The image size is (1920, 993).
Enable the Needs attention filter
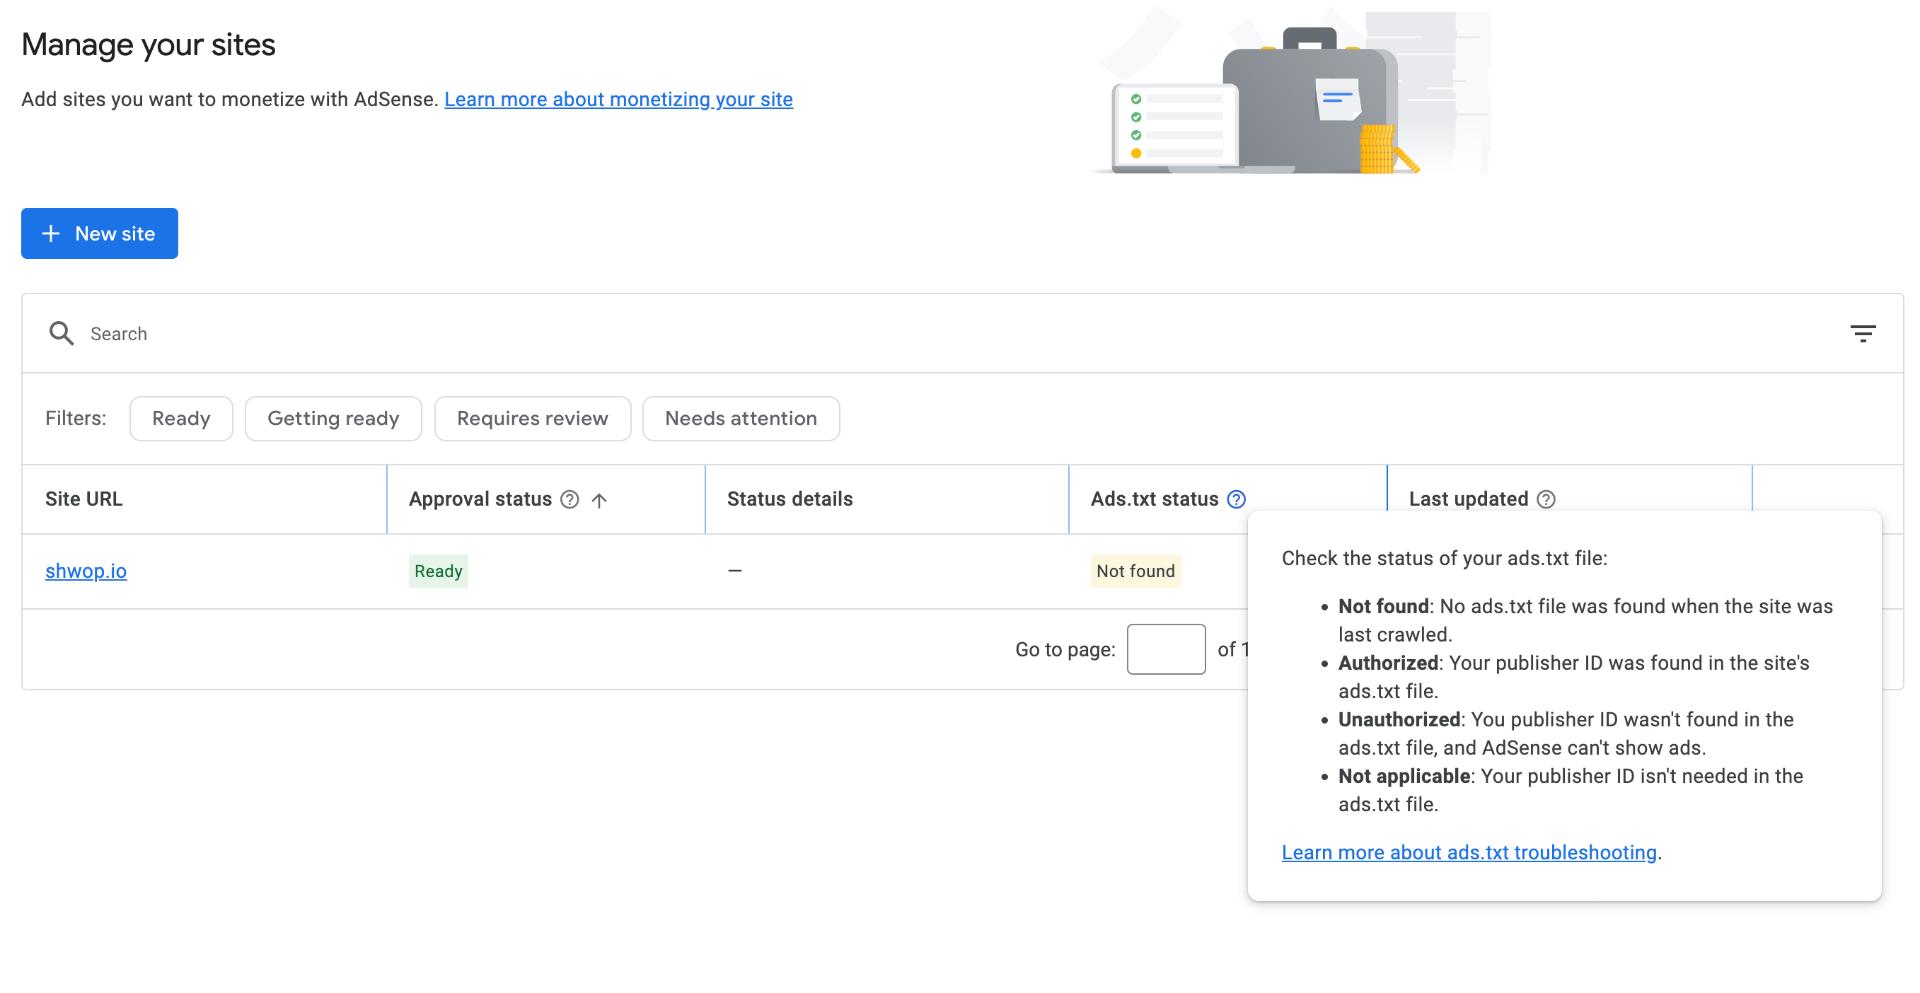coord(741,418)
